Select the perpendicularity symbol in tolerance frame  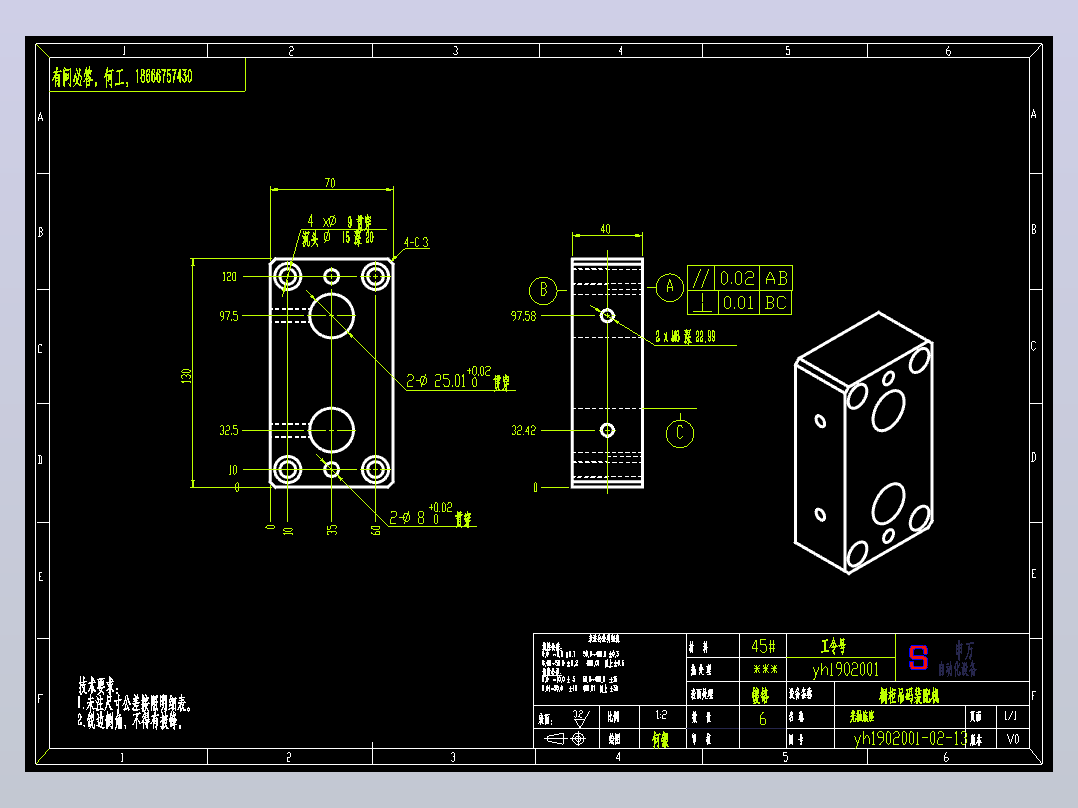pos(702,303)
